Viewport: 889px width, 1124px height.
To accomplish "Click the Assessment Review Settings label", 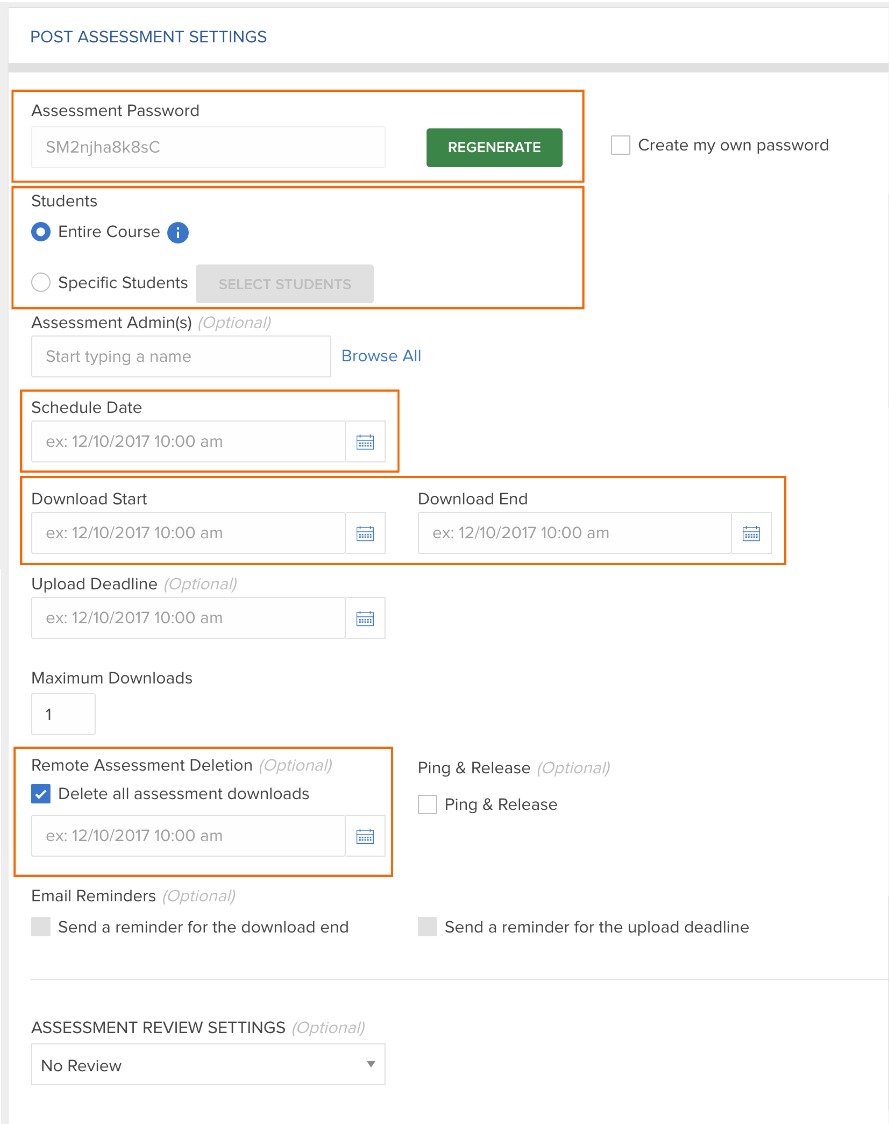I will point(158,1027).
